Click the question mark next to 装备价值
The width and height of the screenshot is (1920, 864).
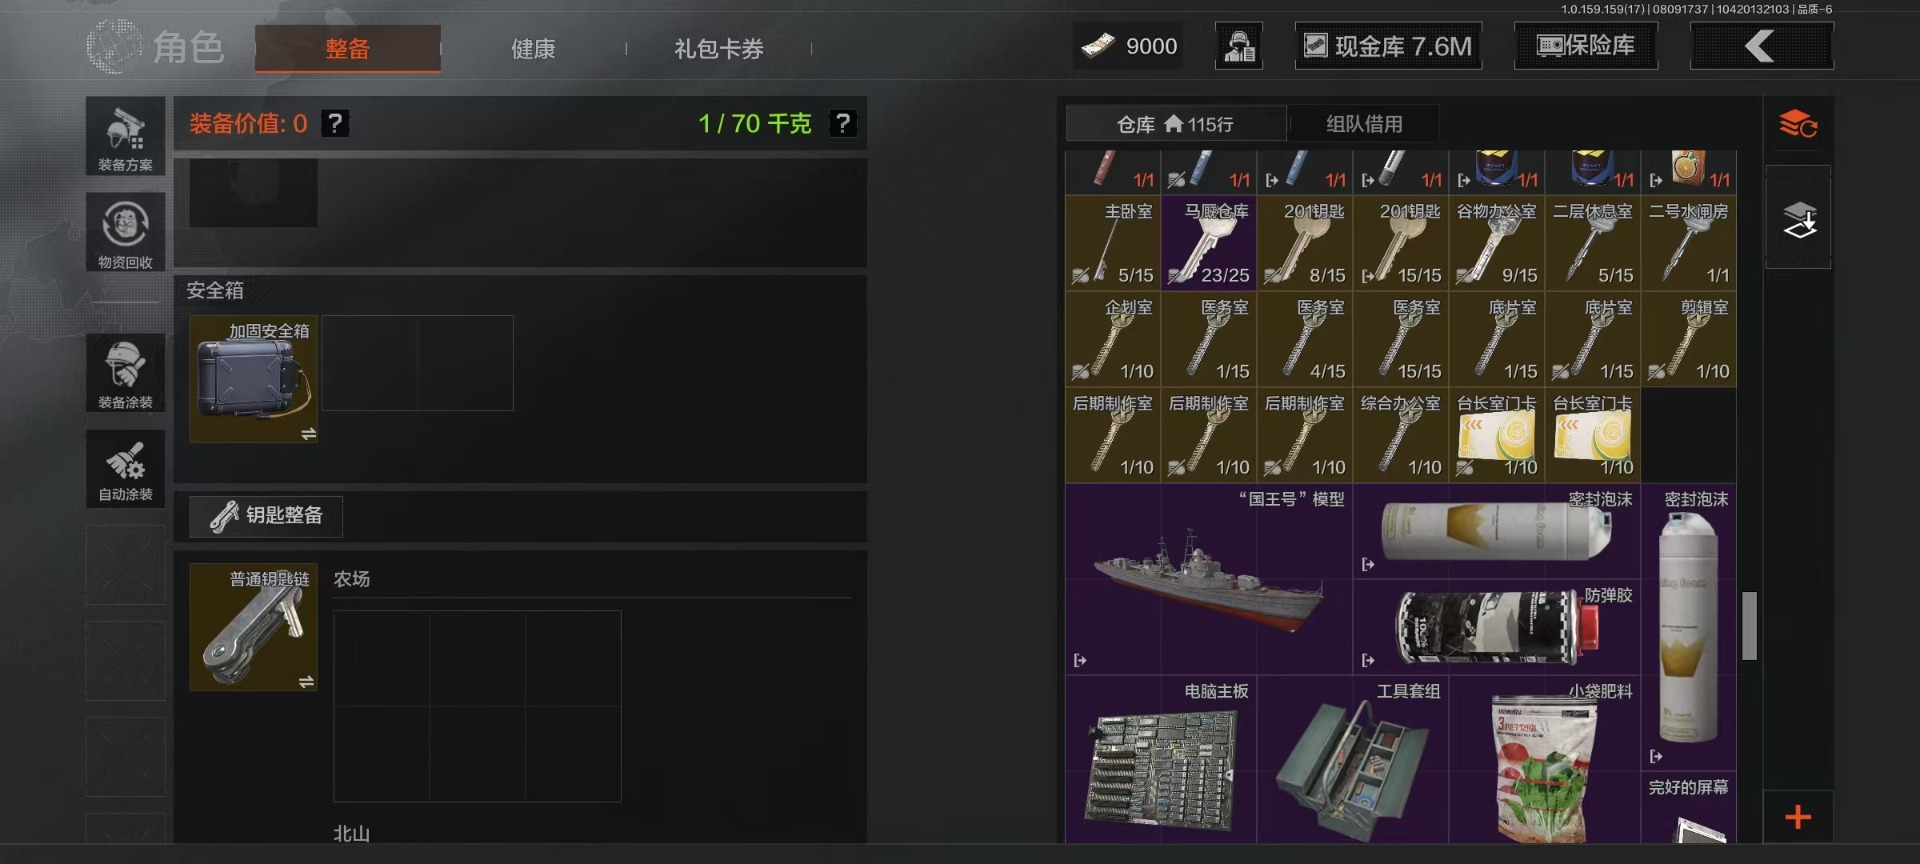[x=335, y=123]
